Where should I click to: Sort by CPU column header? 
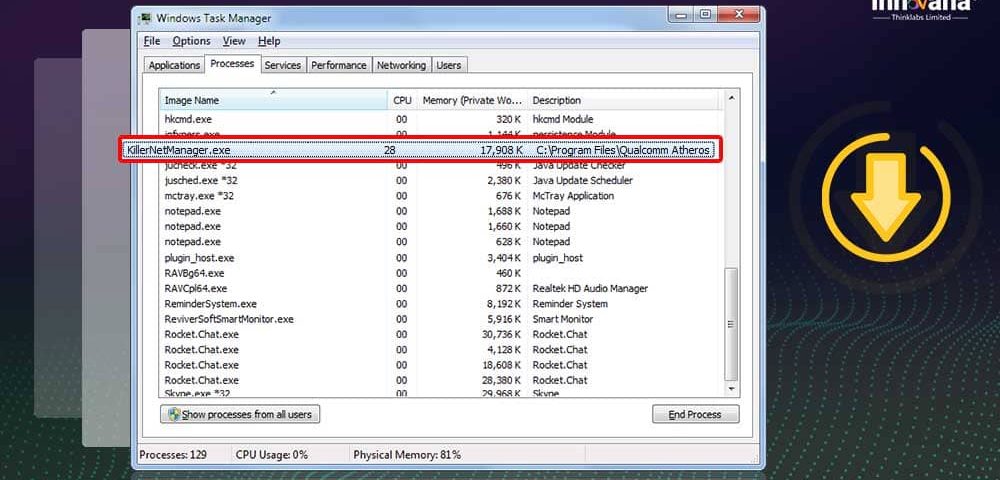[x=402, y=100]
